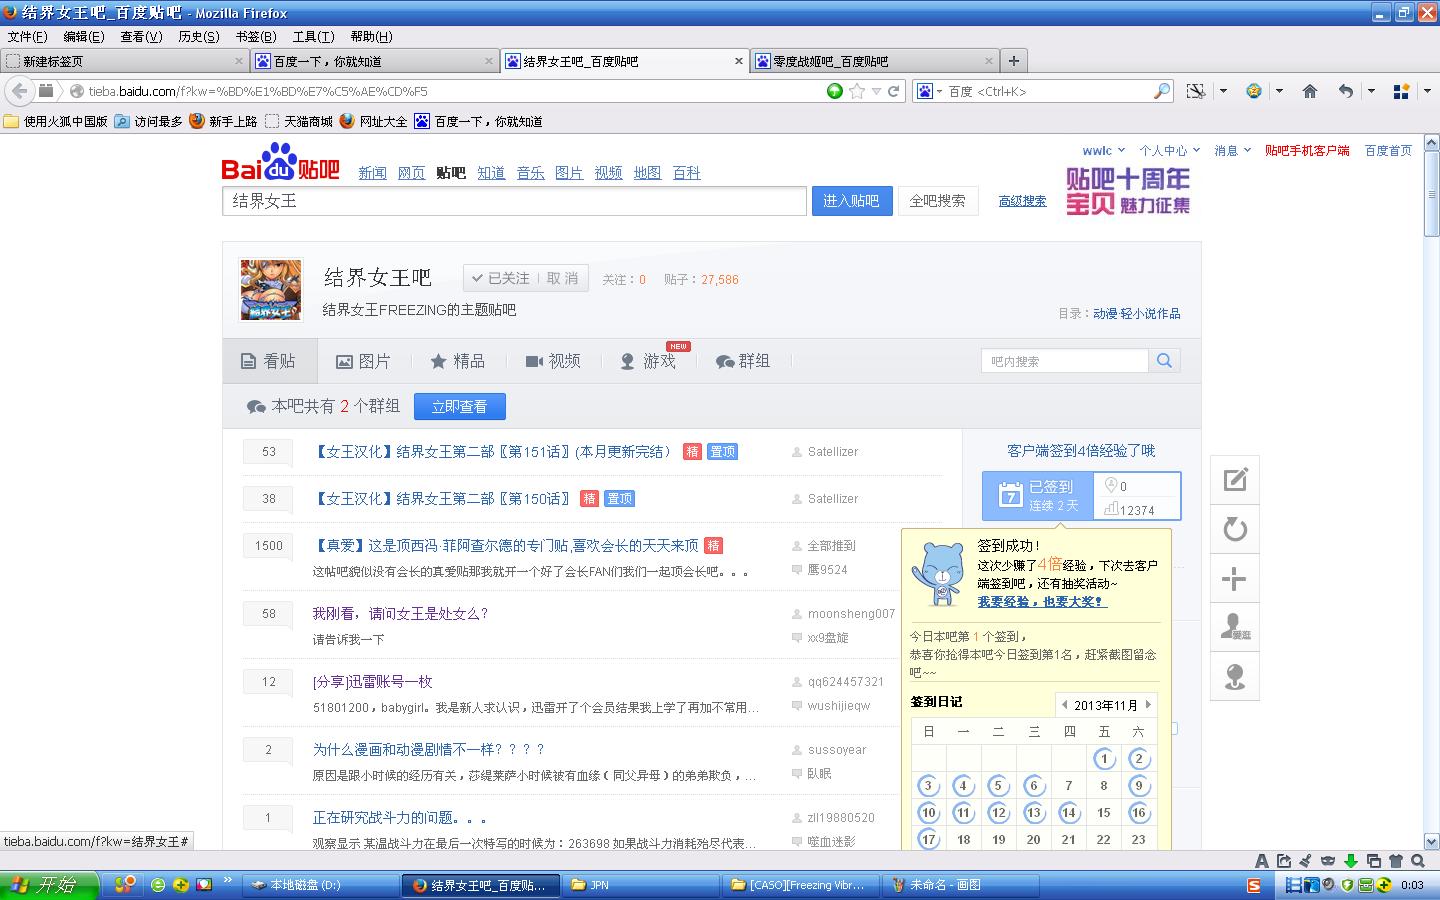
Task: Click the undo closed tab arrow icon
Action: coord(1346,91)
